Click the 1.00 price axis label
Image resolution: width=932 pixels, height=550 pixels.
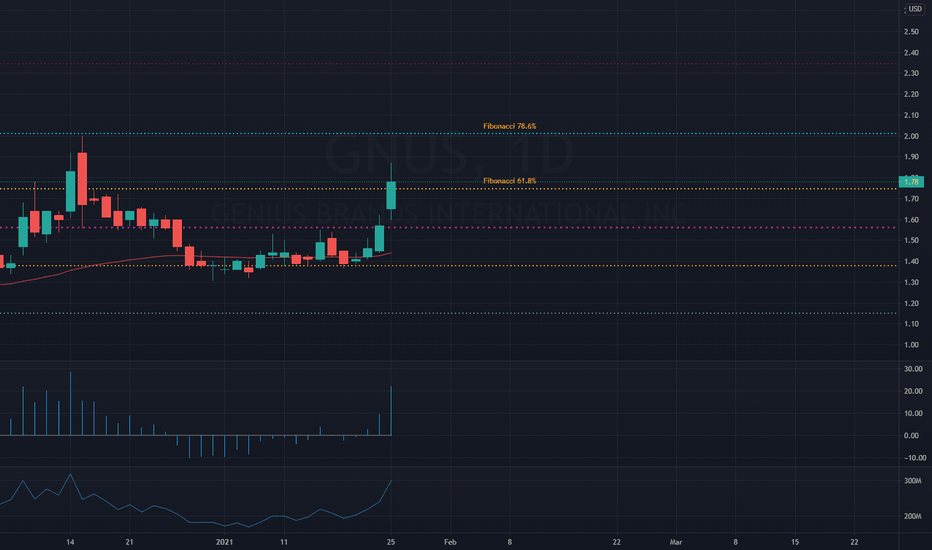coord(911,345)
